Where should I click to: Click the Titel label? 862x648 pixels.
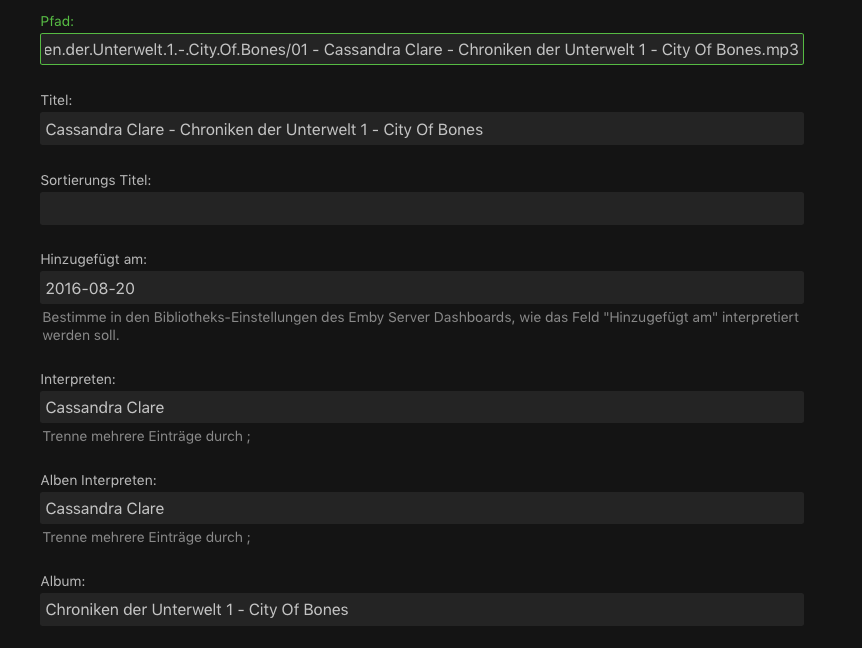[x=56, y=101]
